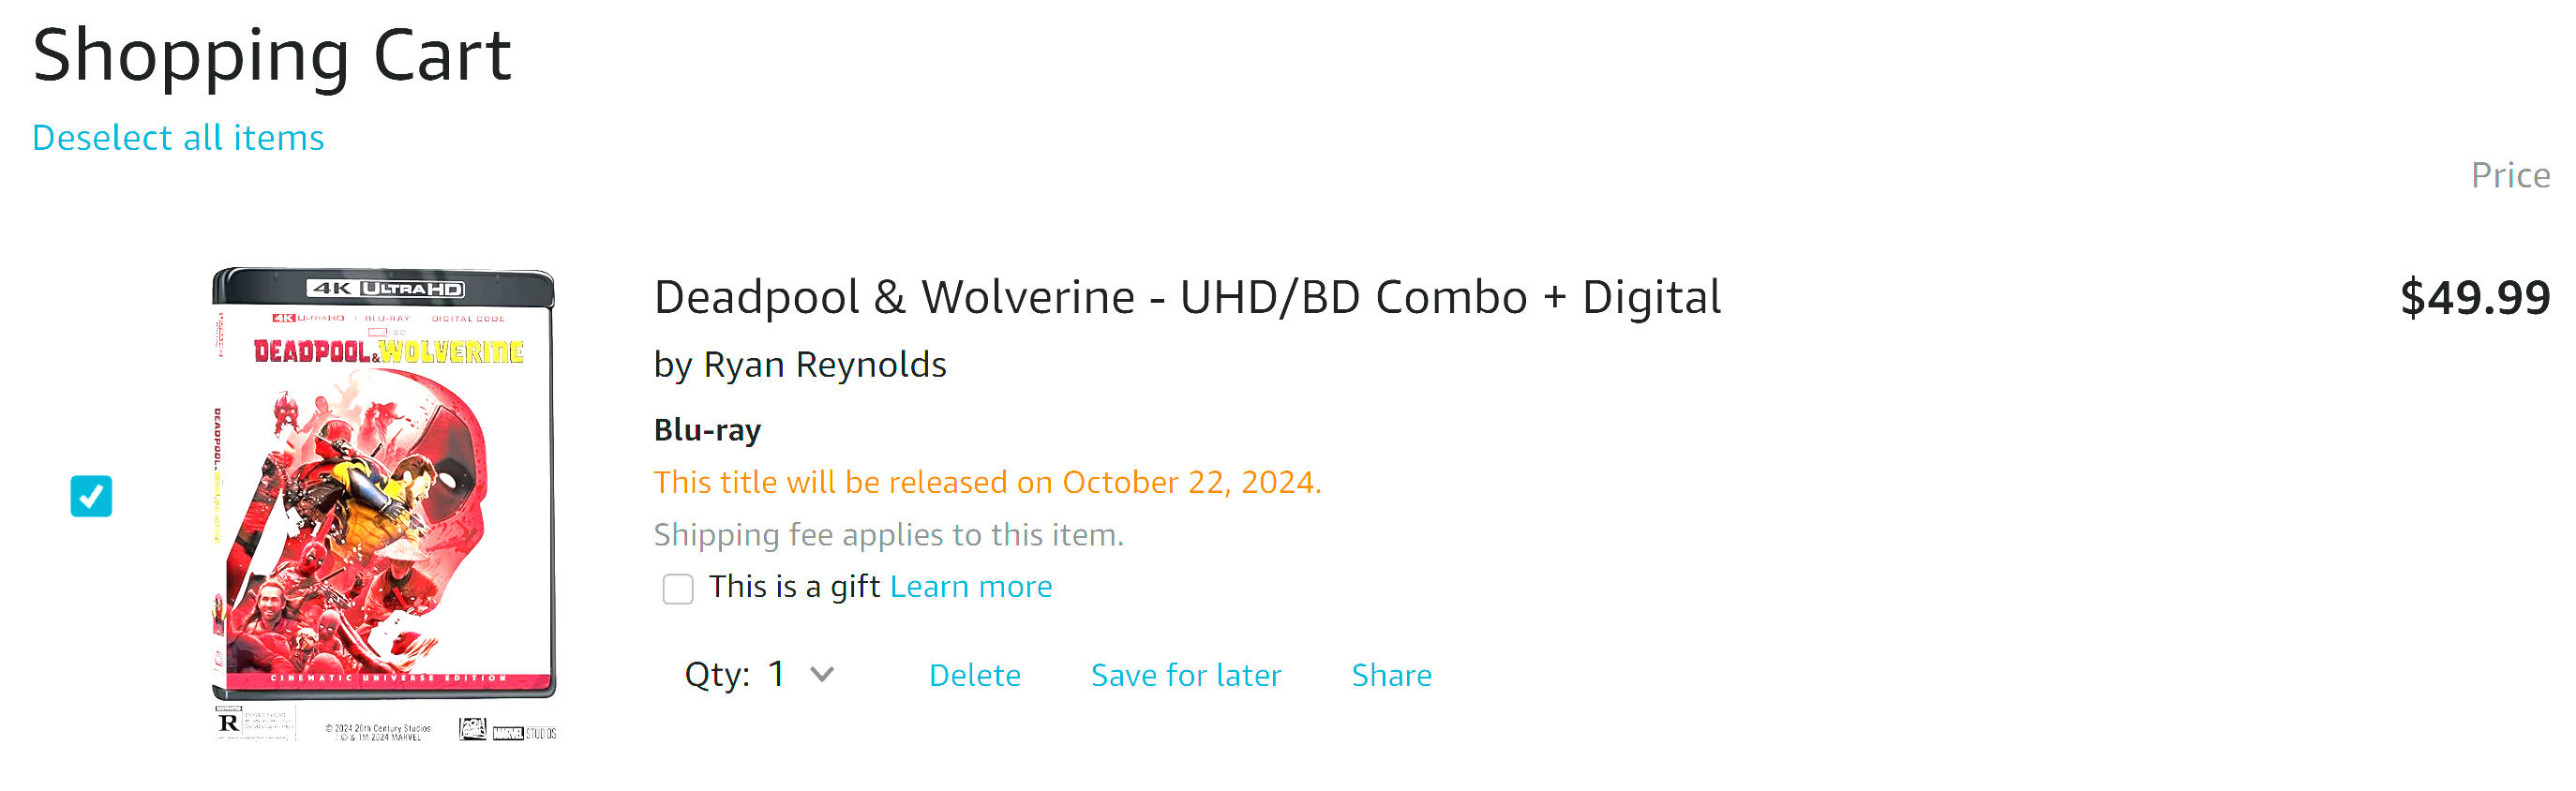2576x791 pixels.
Task: Click the by Ryan Reynolds byline
Action: [x=799, y=365]
